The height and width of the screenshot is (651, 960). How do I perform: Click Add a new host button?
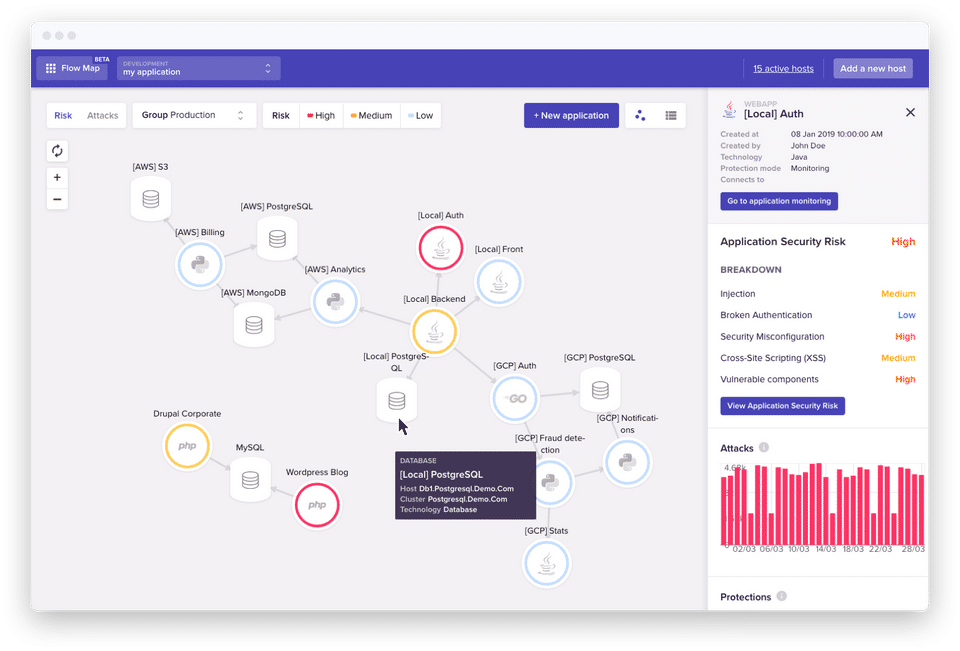tap(873, 68)
